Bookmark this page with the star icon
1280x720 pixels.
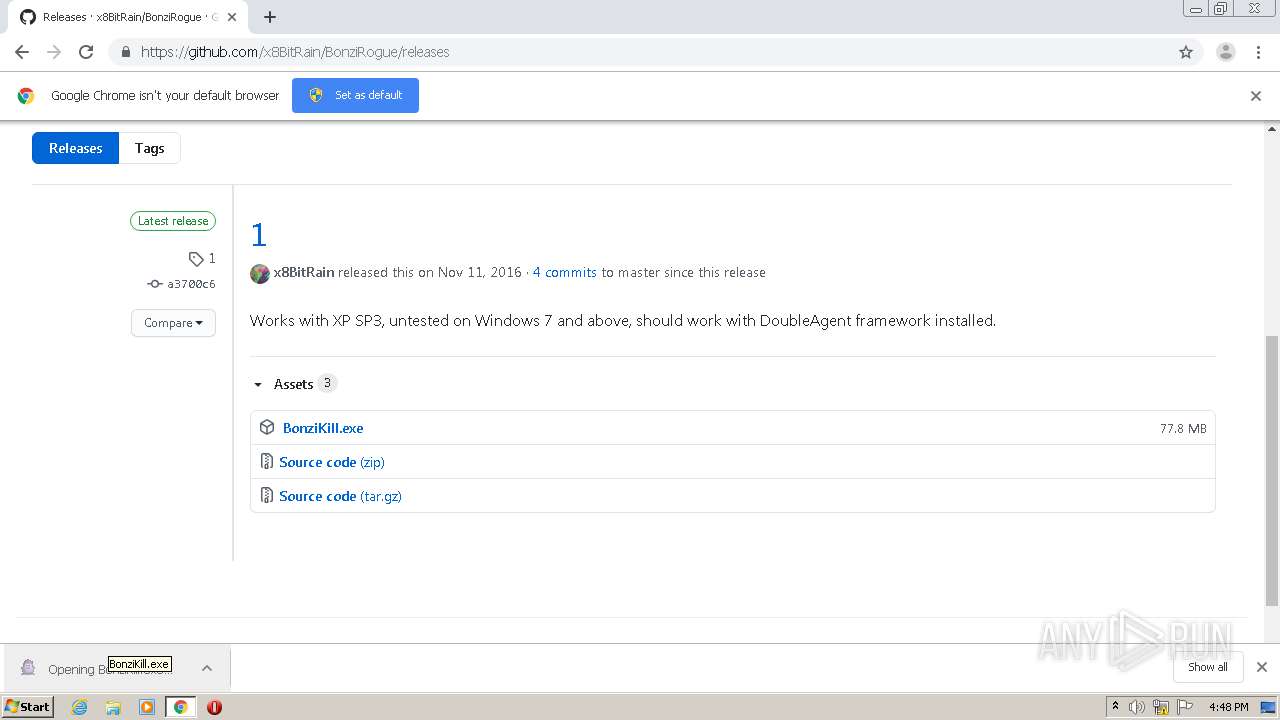1186,52
